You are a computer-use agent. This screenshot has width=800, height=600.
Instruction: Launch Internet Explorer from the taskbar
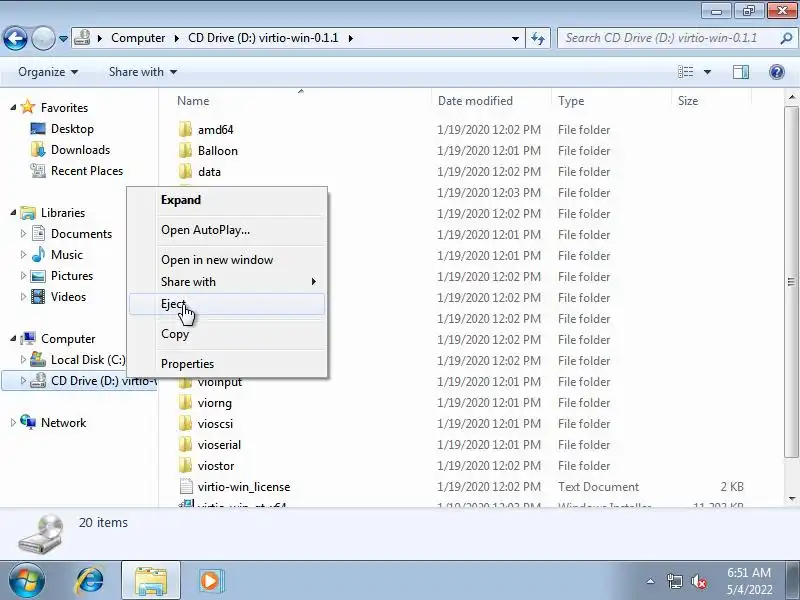[90, 581]
